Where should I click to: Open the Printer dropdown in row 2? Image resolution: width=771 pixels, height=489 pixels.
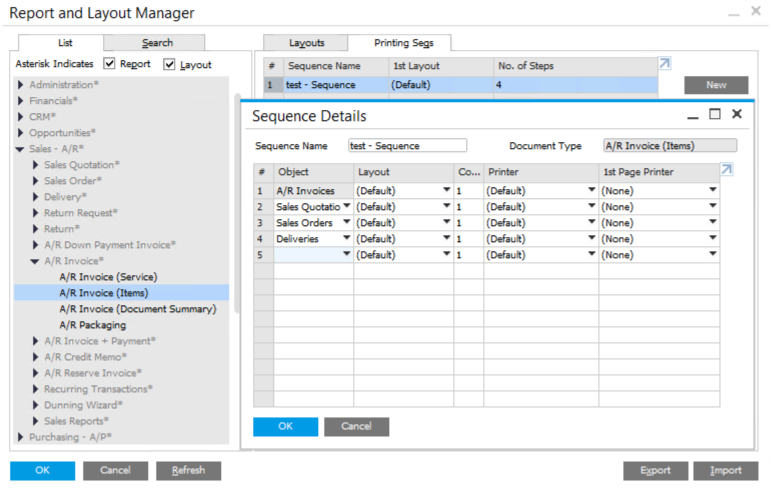tap(593, 207)
